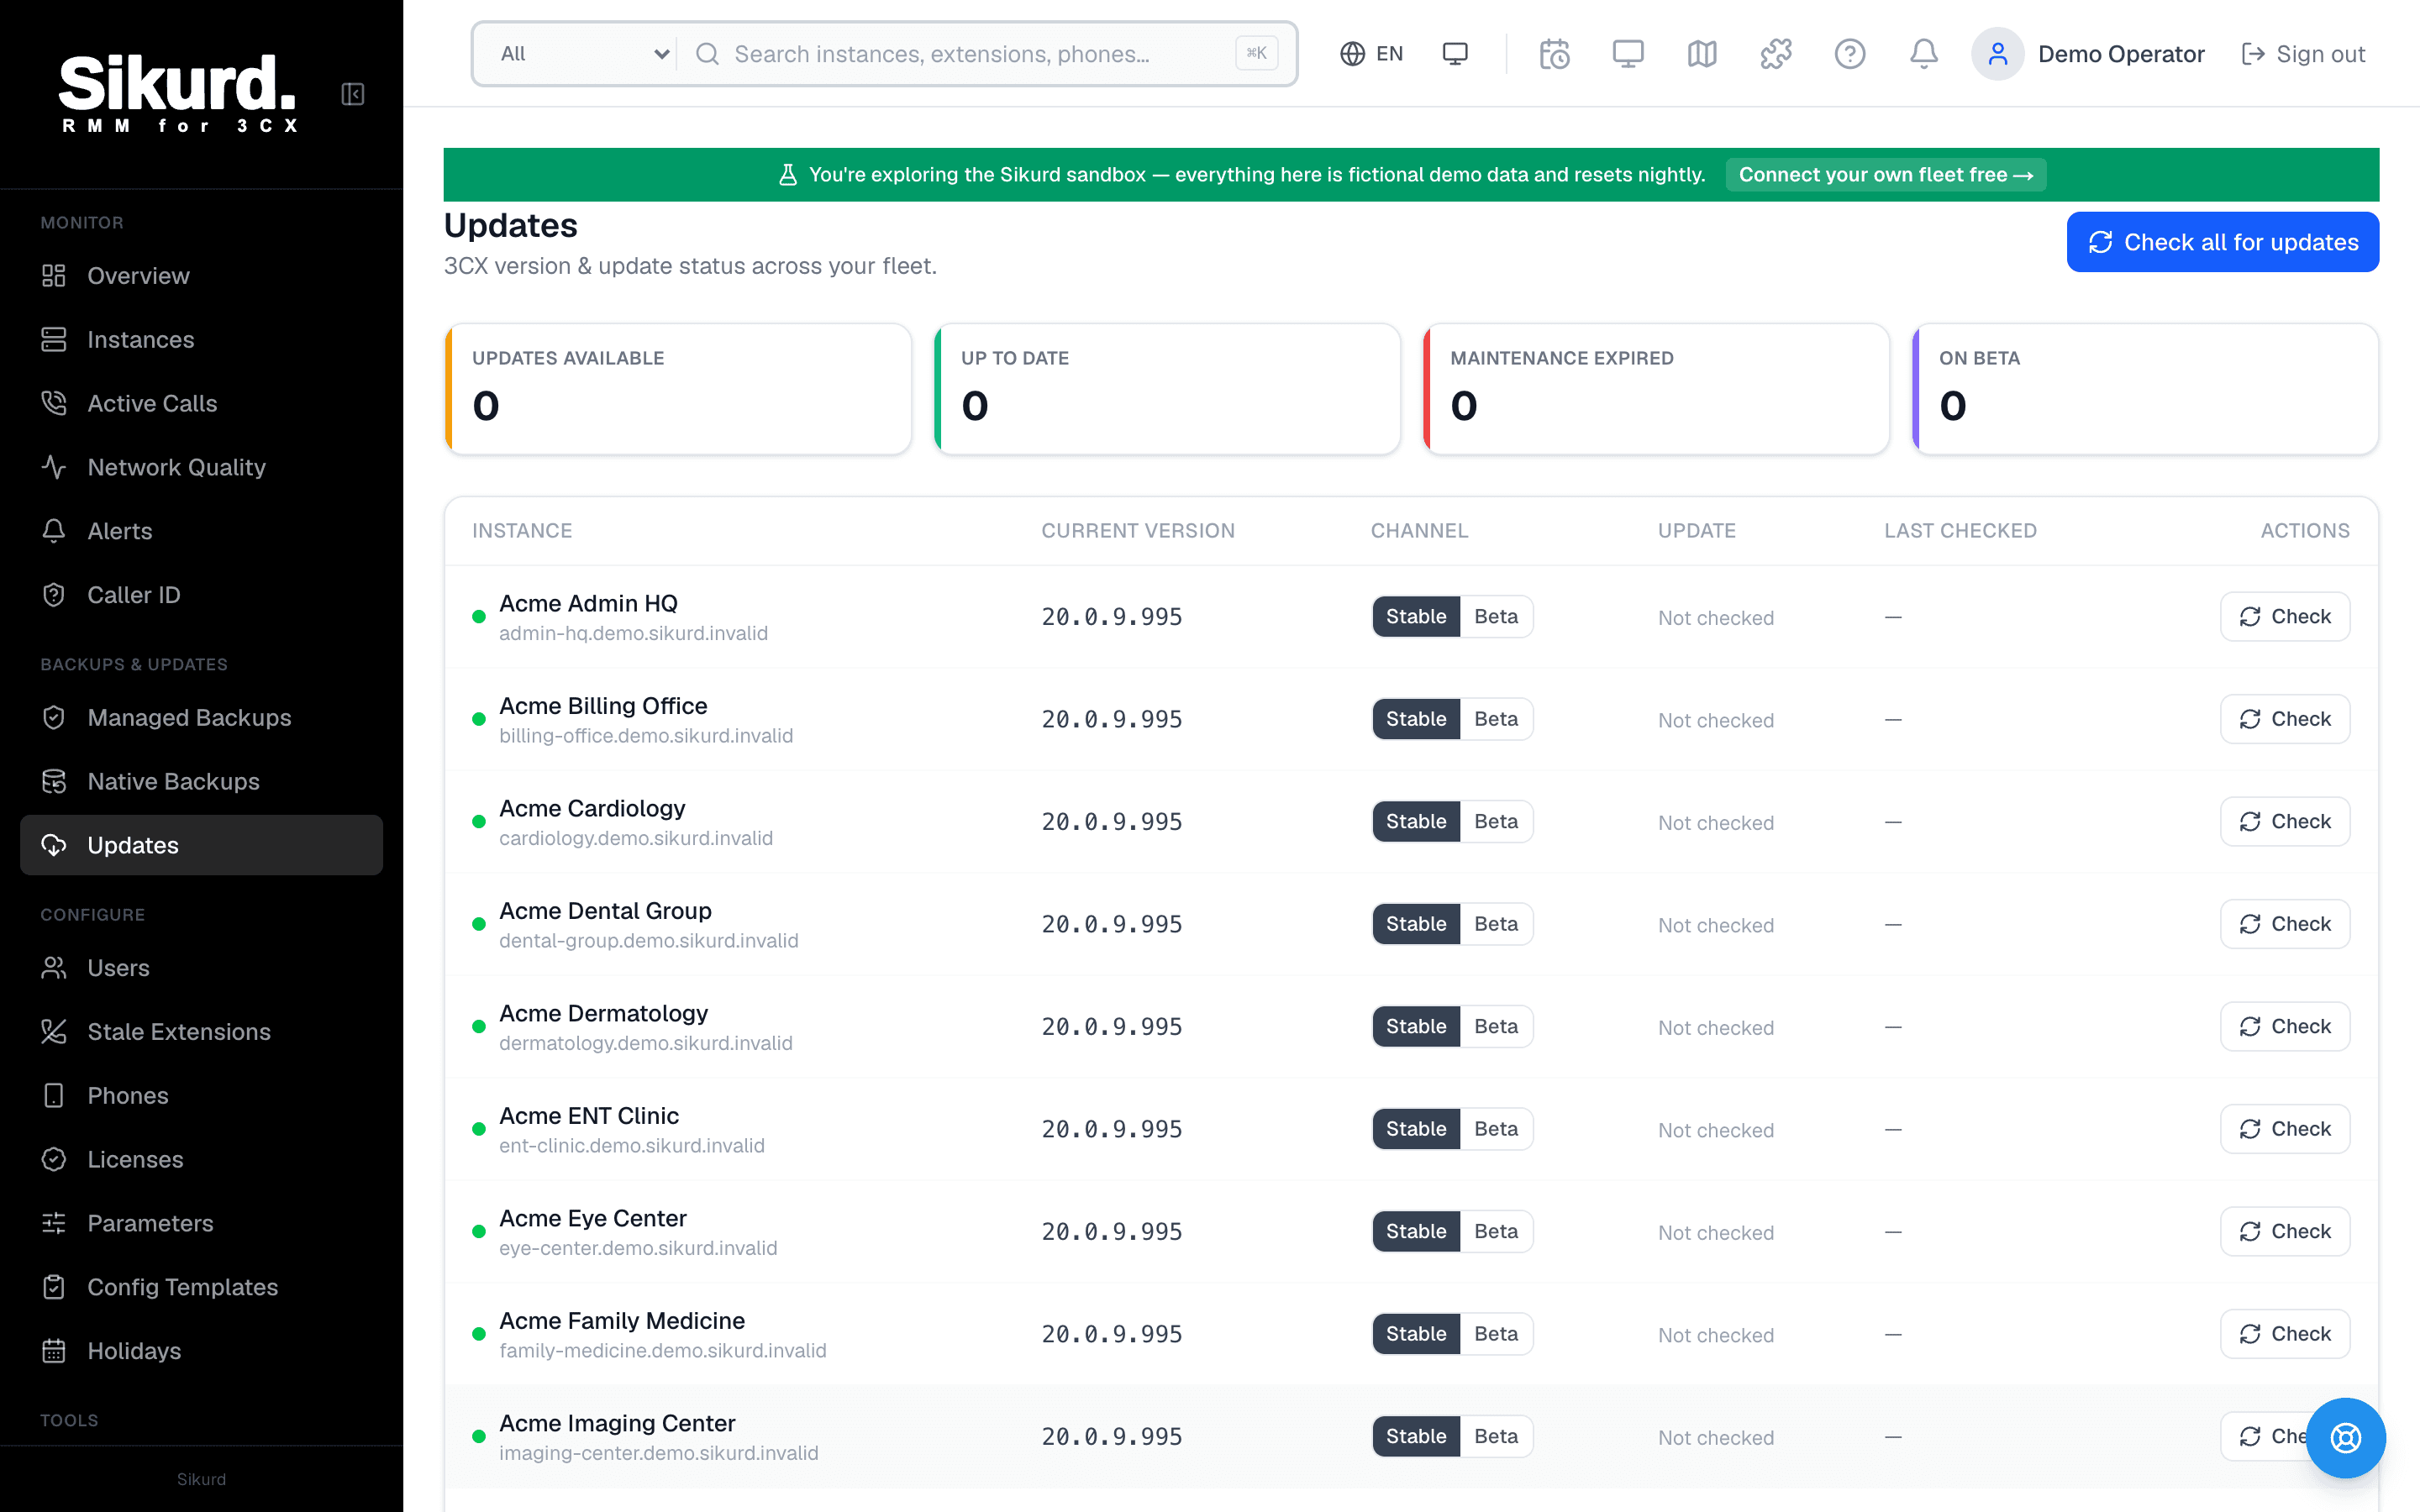Viewport: 2420px width, 1512px height.
Task: Switch Acme Admin HQ channel to Beta
Action: coord(1496,617)
